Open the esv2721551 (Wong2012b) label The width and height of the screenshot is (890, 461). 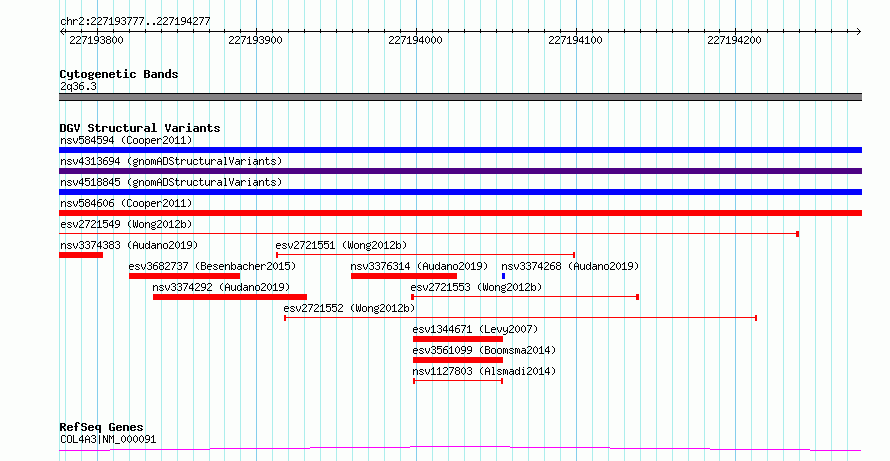click(x=342, y=245)
